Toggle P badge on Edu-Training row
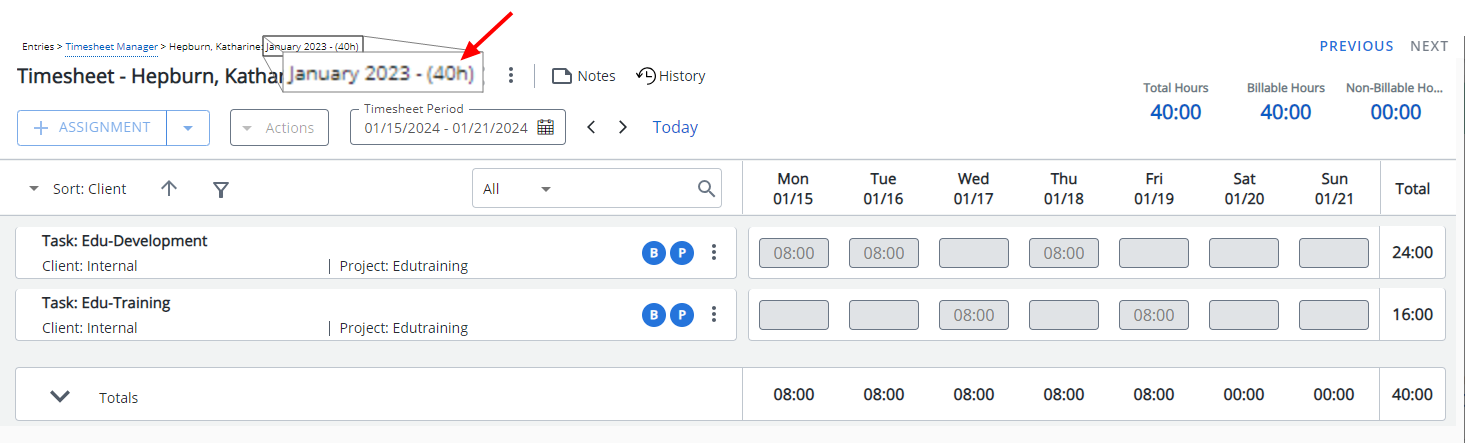Viewport: 1465px width, 443px height. click(x=681, y=315)
